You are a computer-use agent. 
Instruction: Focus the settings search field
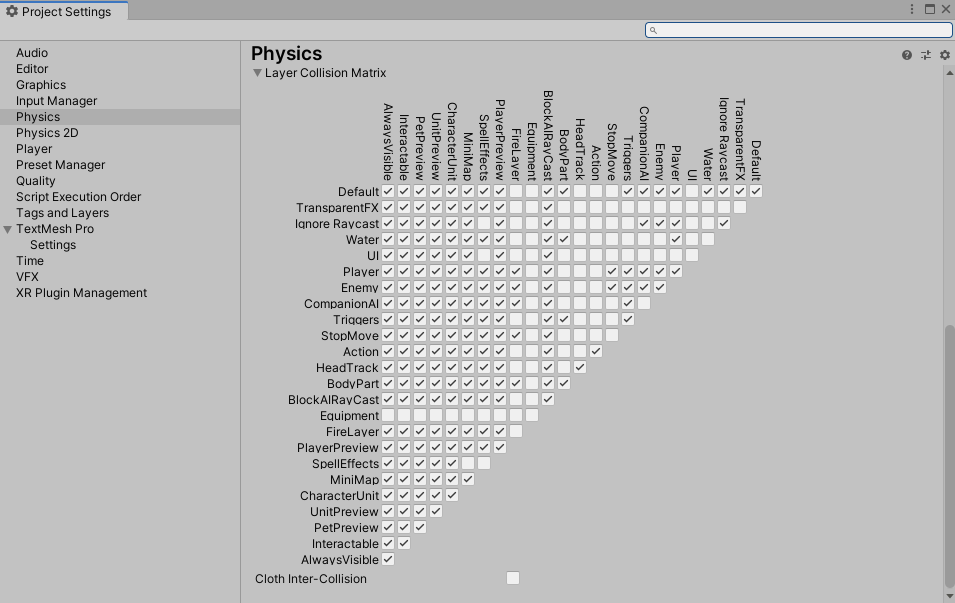[798, 30]
